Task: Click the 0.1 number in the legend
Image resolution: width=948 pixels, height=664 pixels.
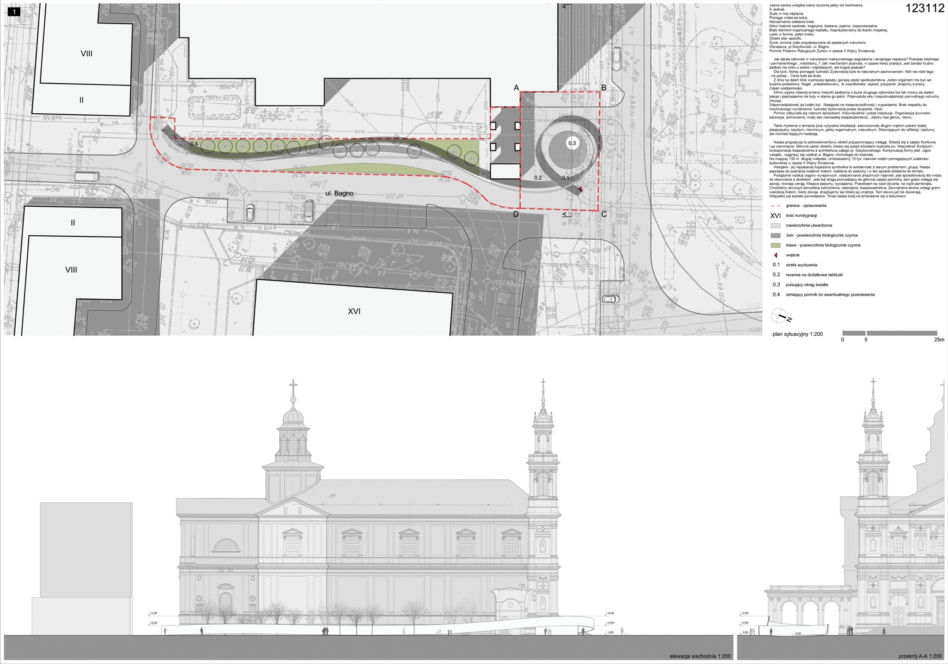Action: pyautogui.click(x=776, y=265)
